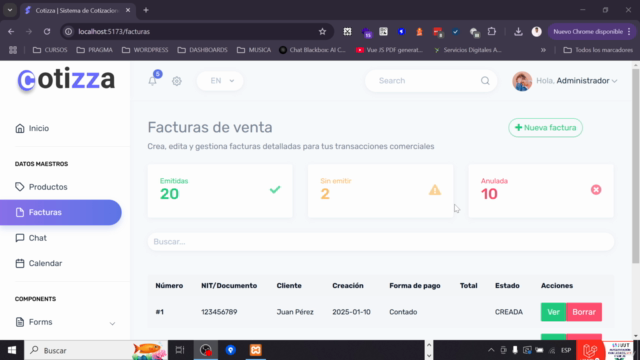Open Windows Start menu

click(x=12, y=350)
